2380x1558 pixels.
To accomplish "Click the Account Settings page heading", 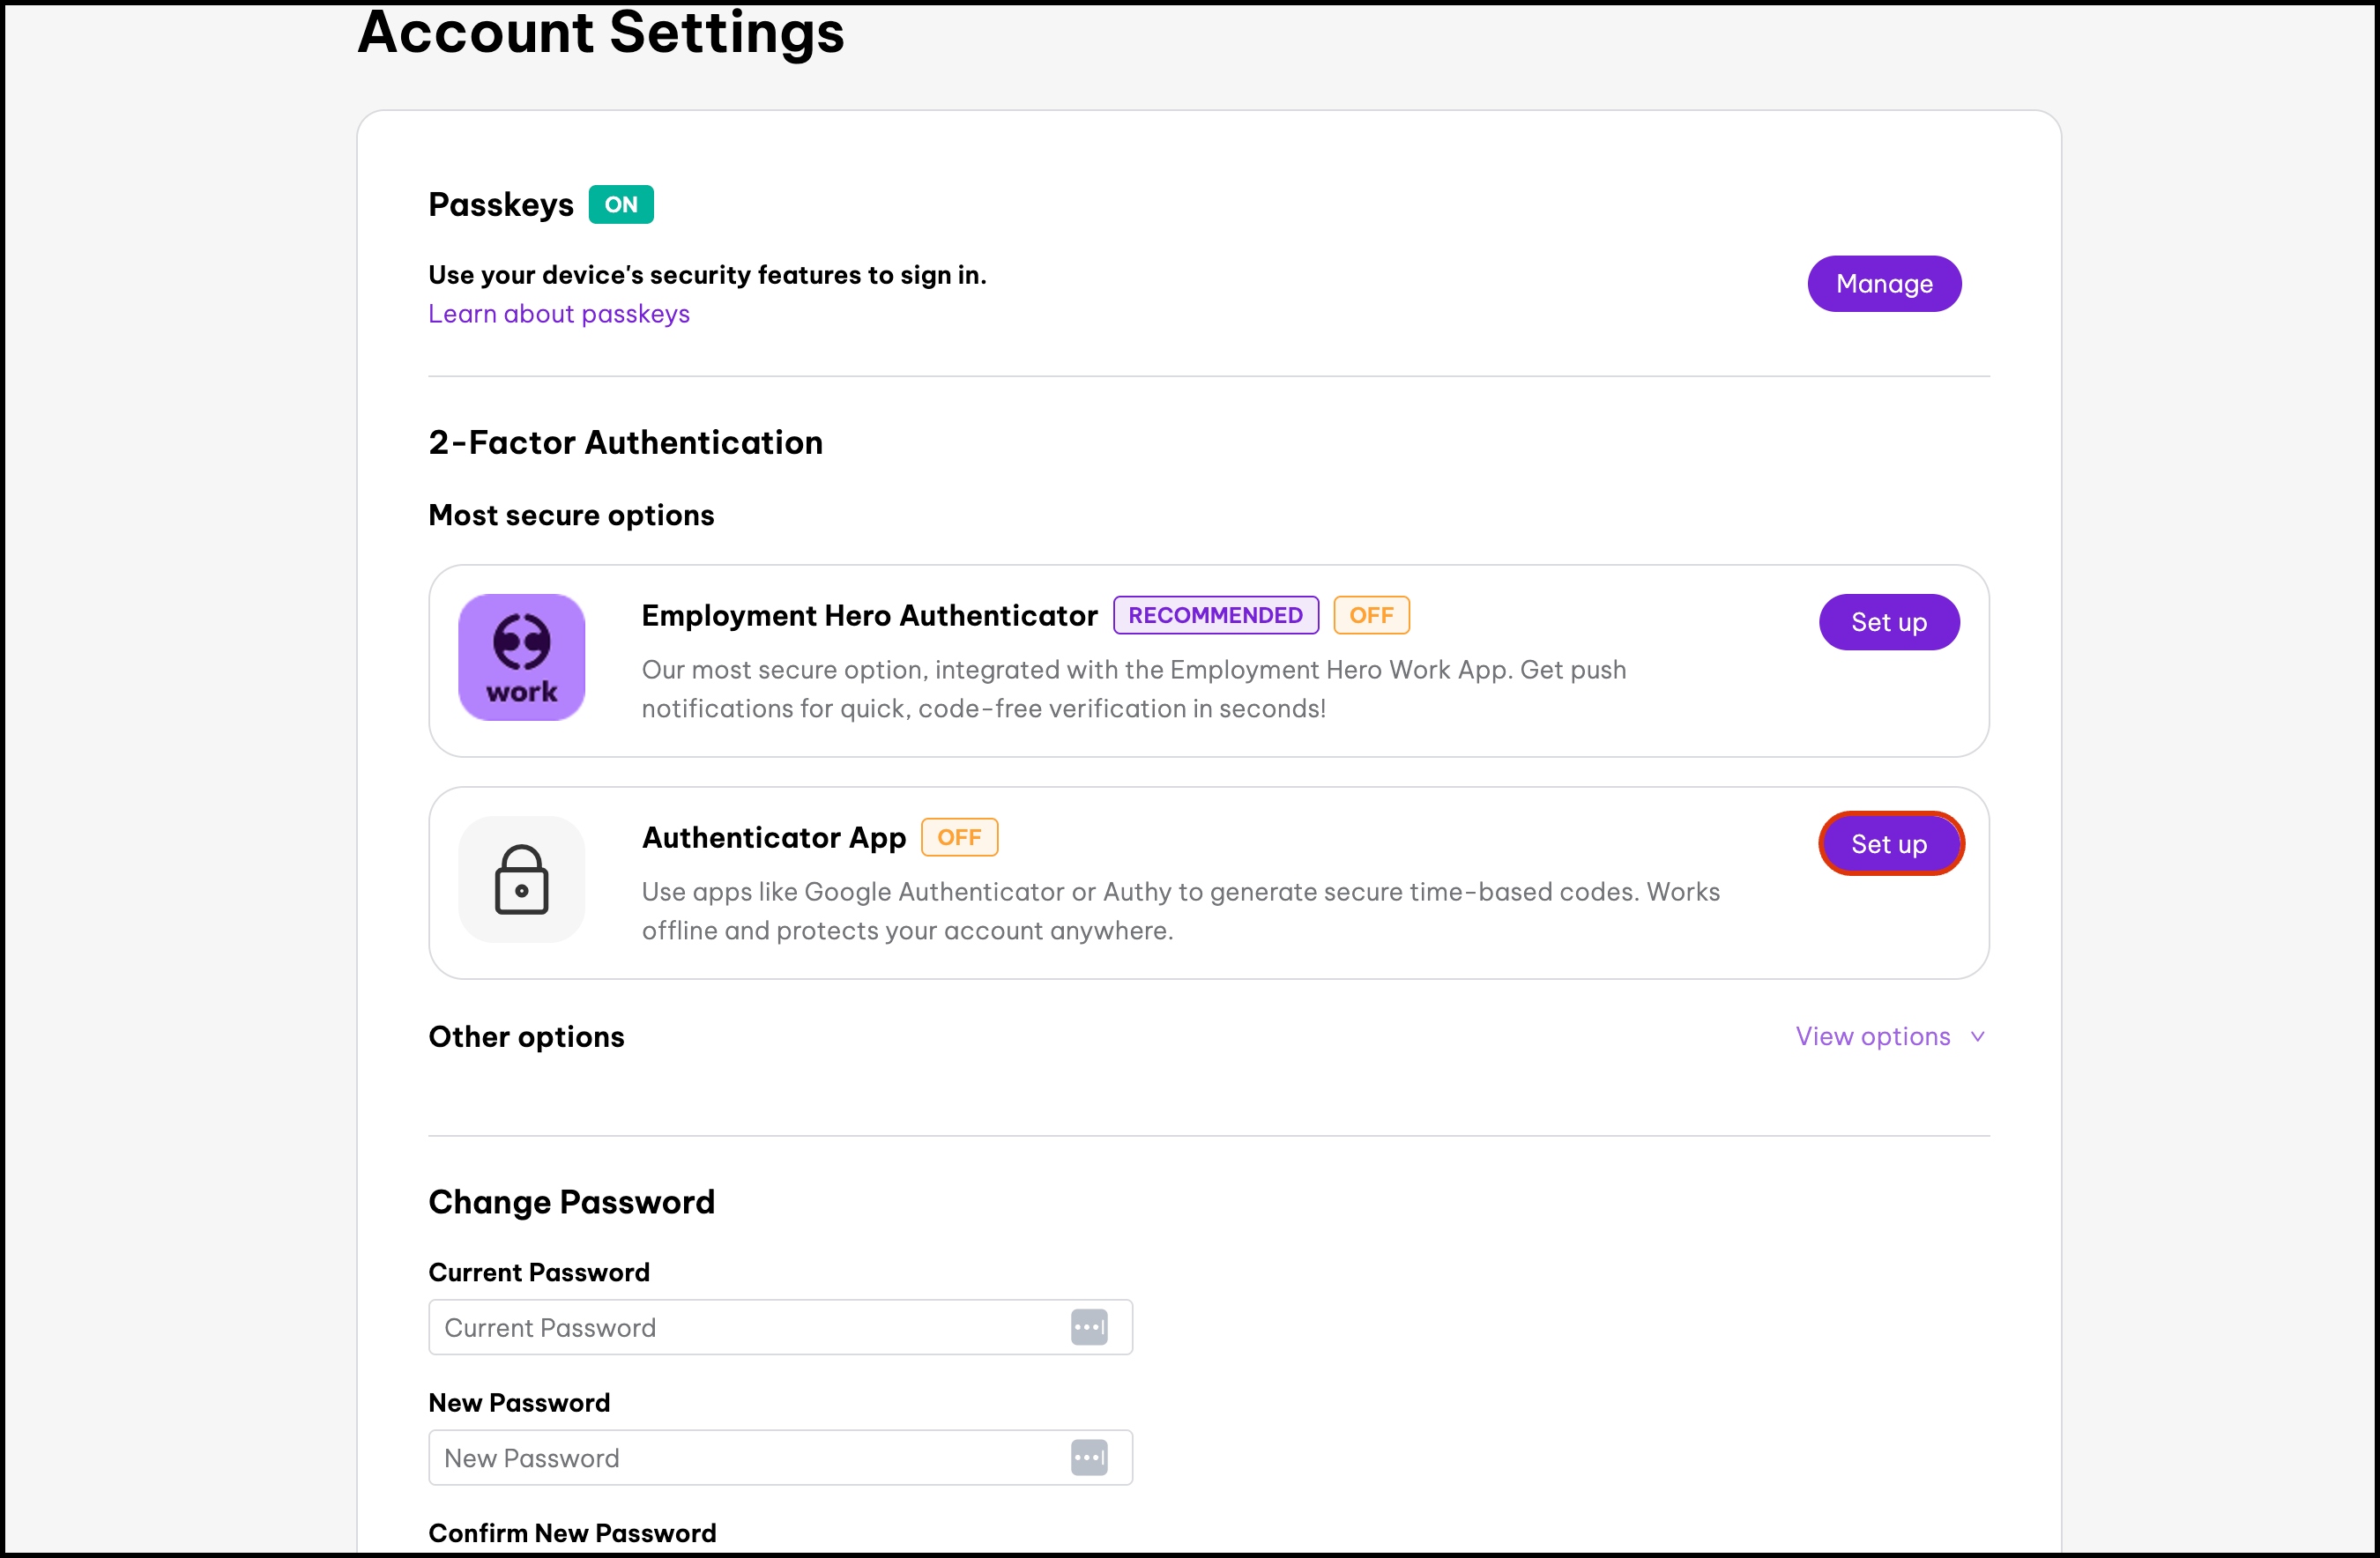I will point(600,32).
